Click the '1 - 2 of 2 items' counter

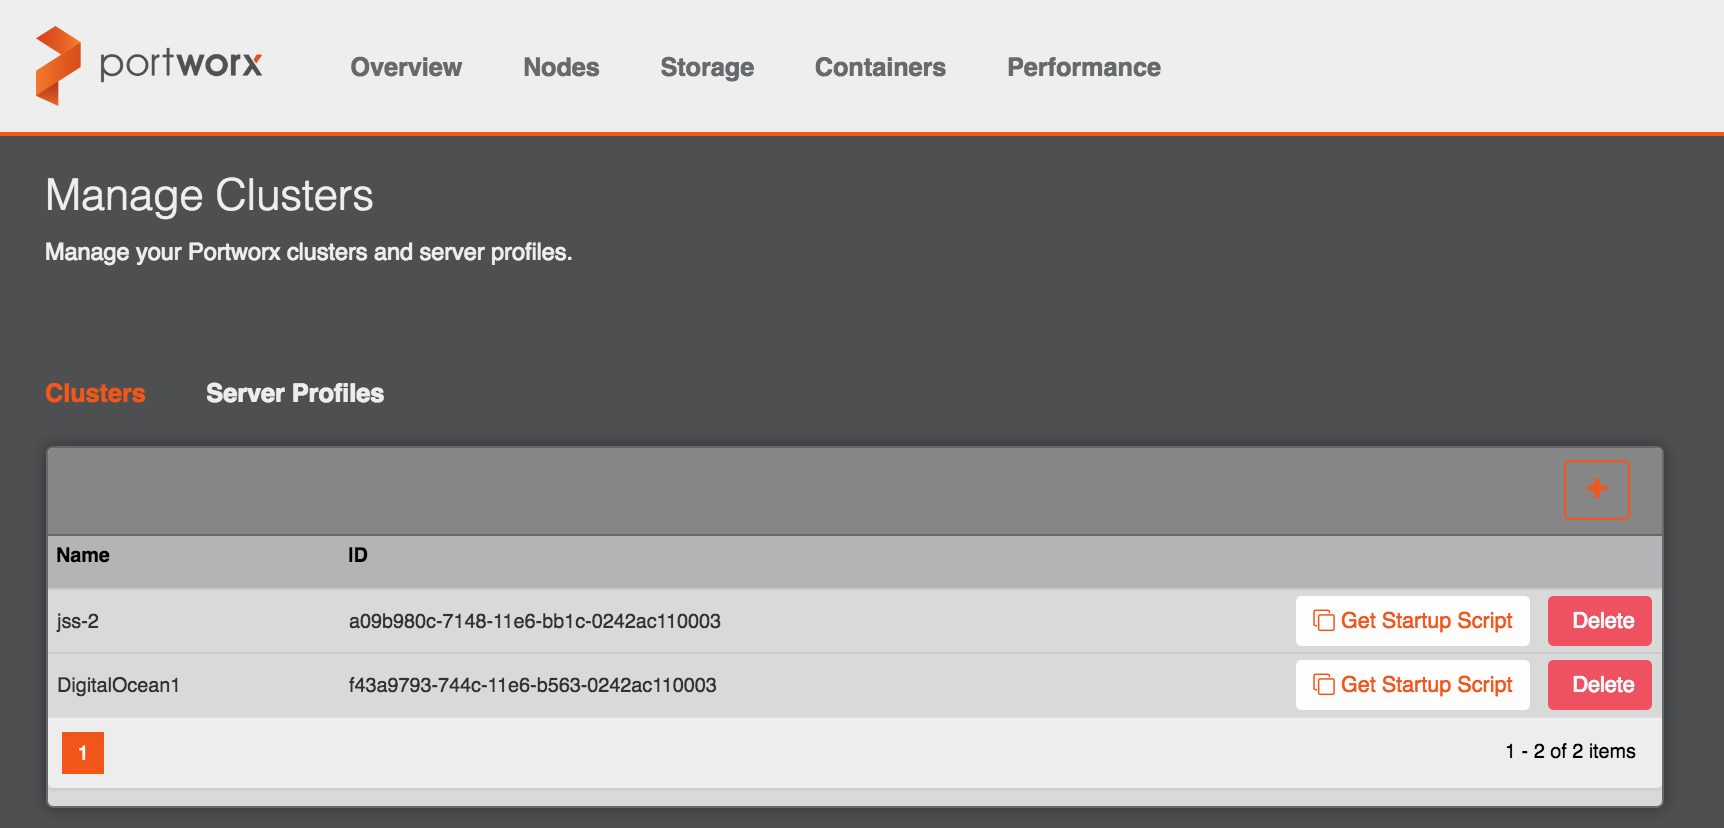1570,751
